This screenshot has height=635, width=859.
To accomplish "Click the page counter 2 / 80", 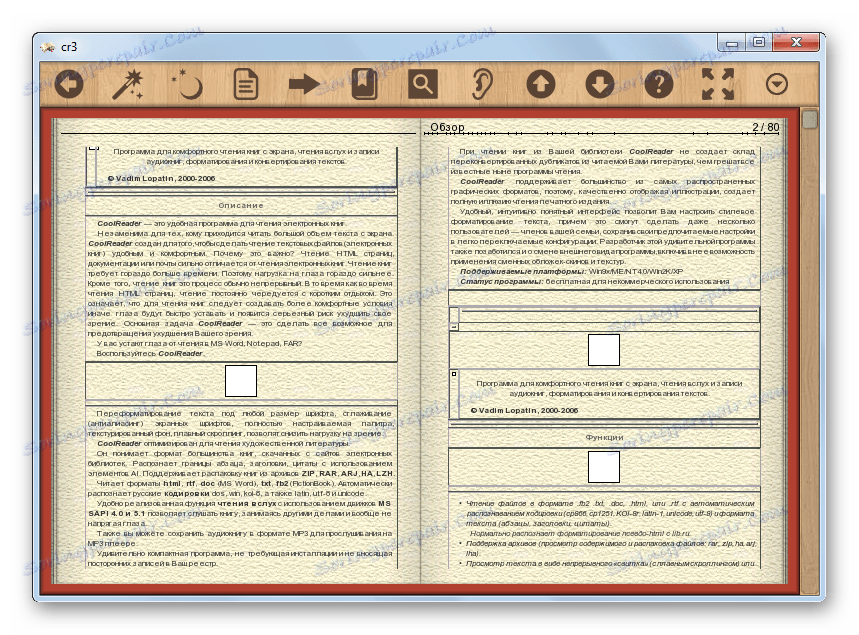I will coord(765,127).
